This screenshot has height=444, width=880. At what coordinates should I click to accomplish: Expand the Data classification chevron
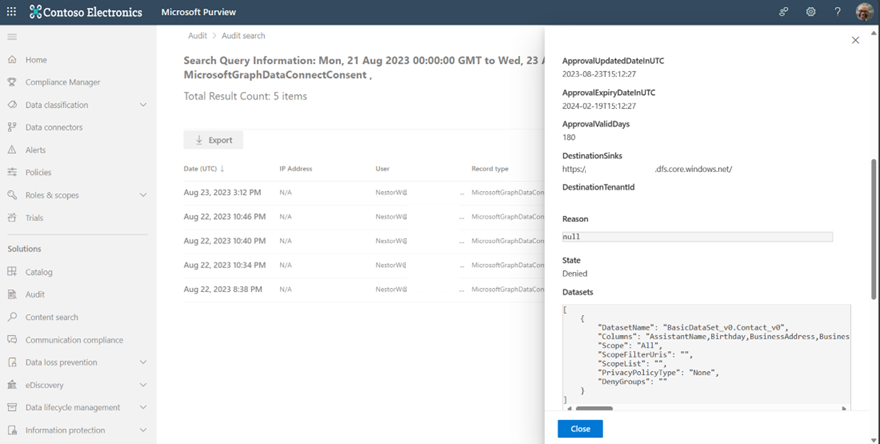pyautogui.click(x=143, y=105)
